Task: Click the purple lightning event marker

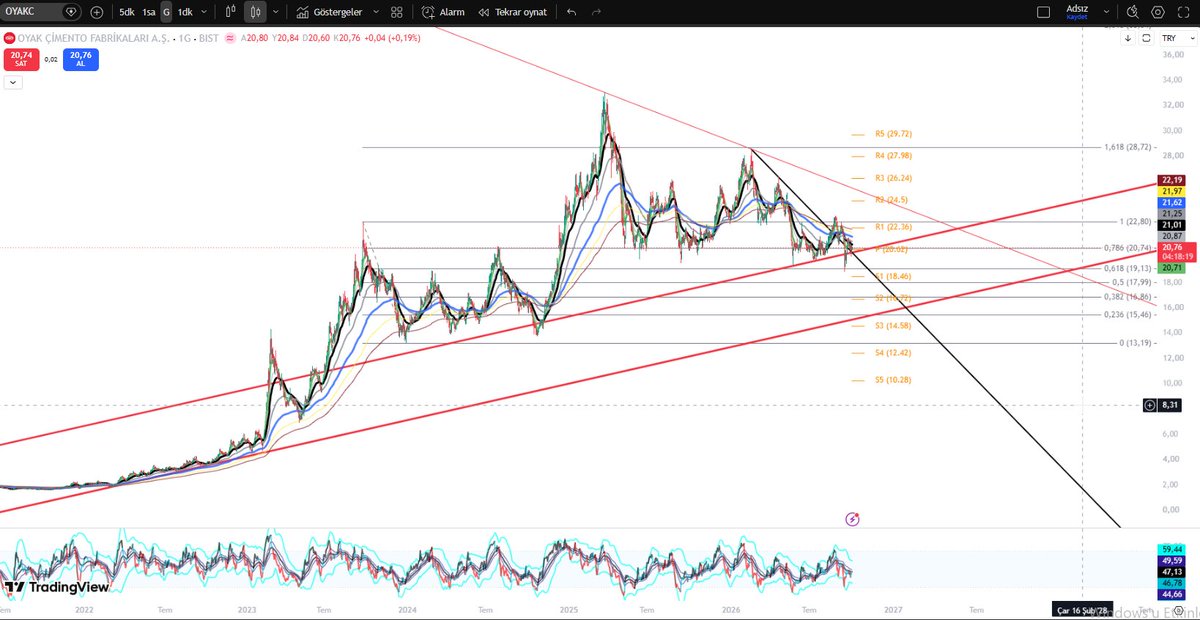Action: (x=852, y=519)
